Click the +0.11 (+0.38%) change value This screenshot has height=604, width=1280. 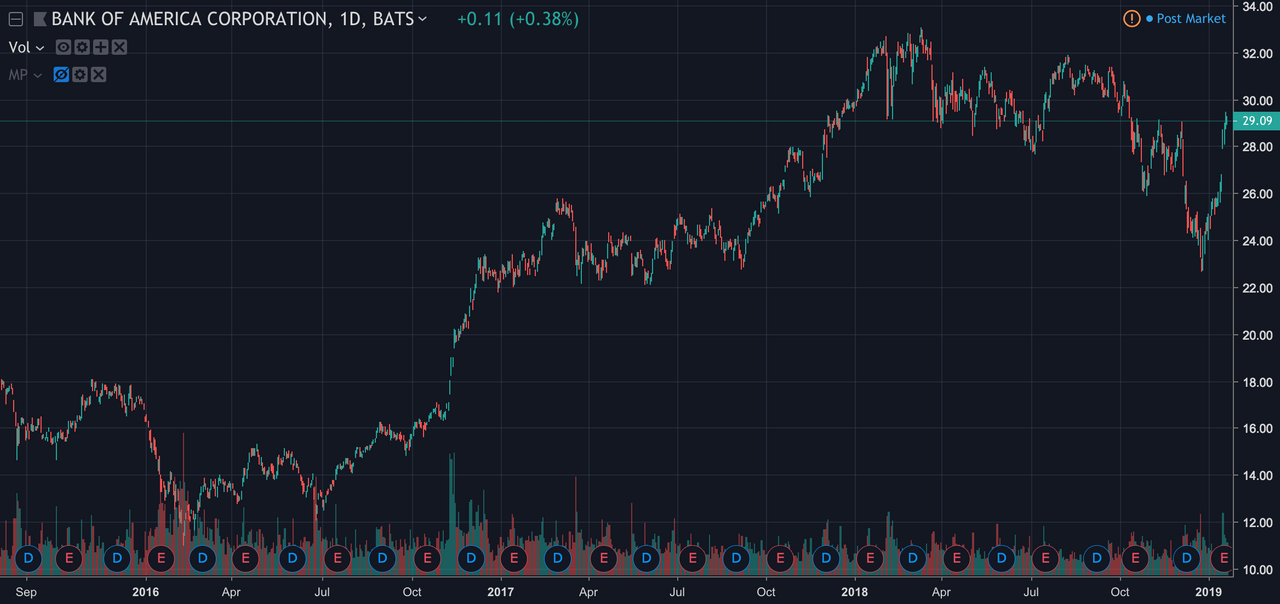click(x=517, y=18)
